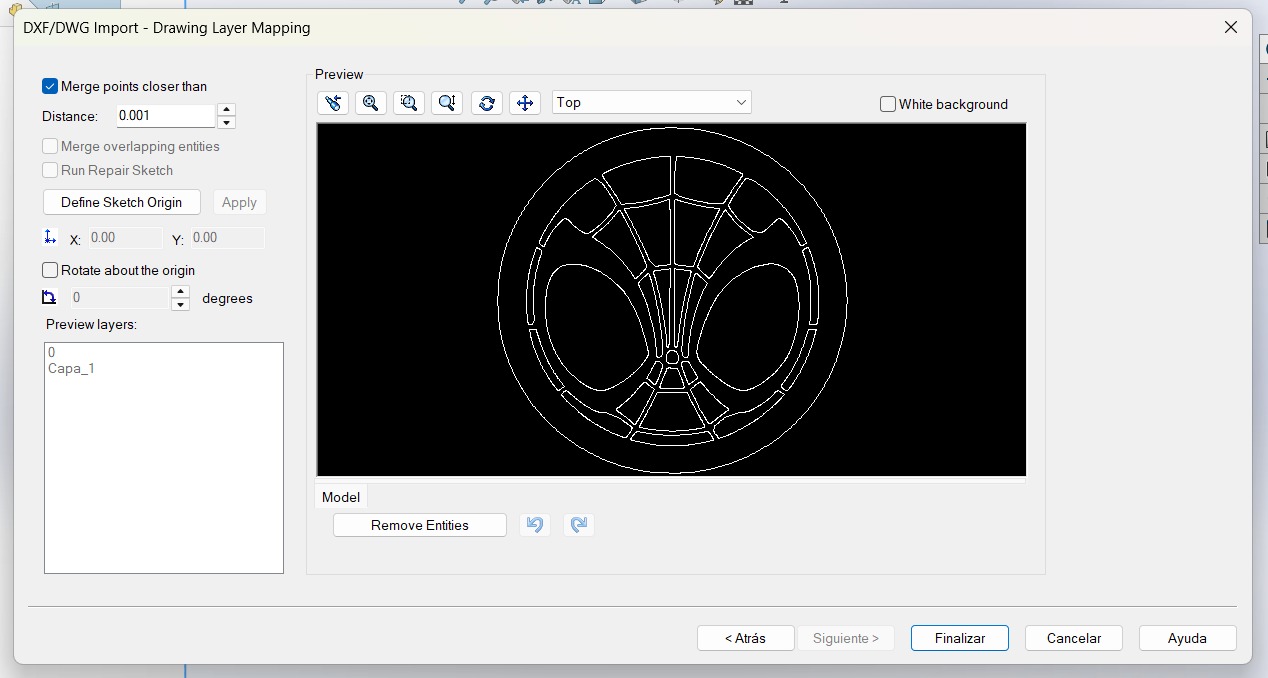The image size is (1268, 678).
Task: Select the zoom to fit magnifier icon
Action: click(371, 102)
